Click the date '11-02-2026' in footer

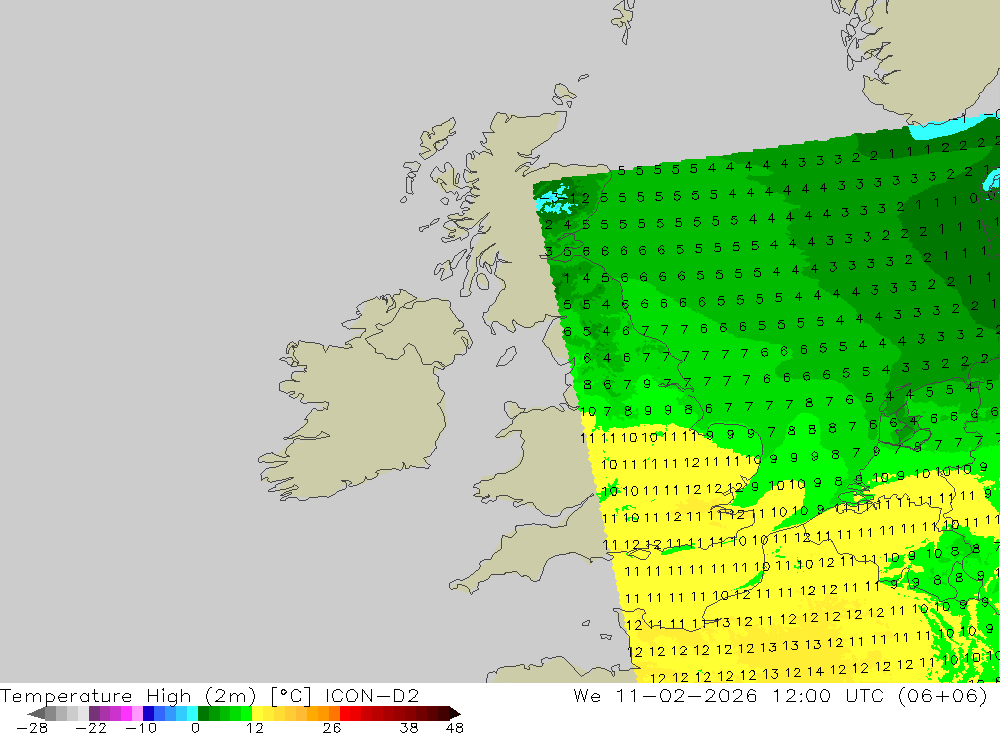tap(686, 695)
